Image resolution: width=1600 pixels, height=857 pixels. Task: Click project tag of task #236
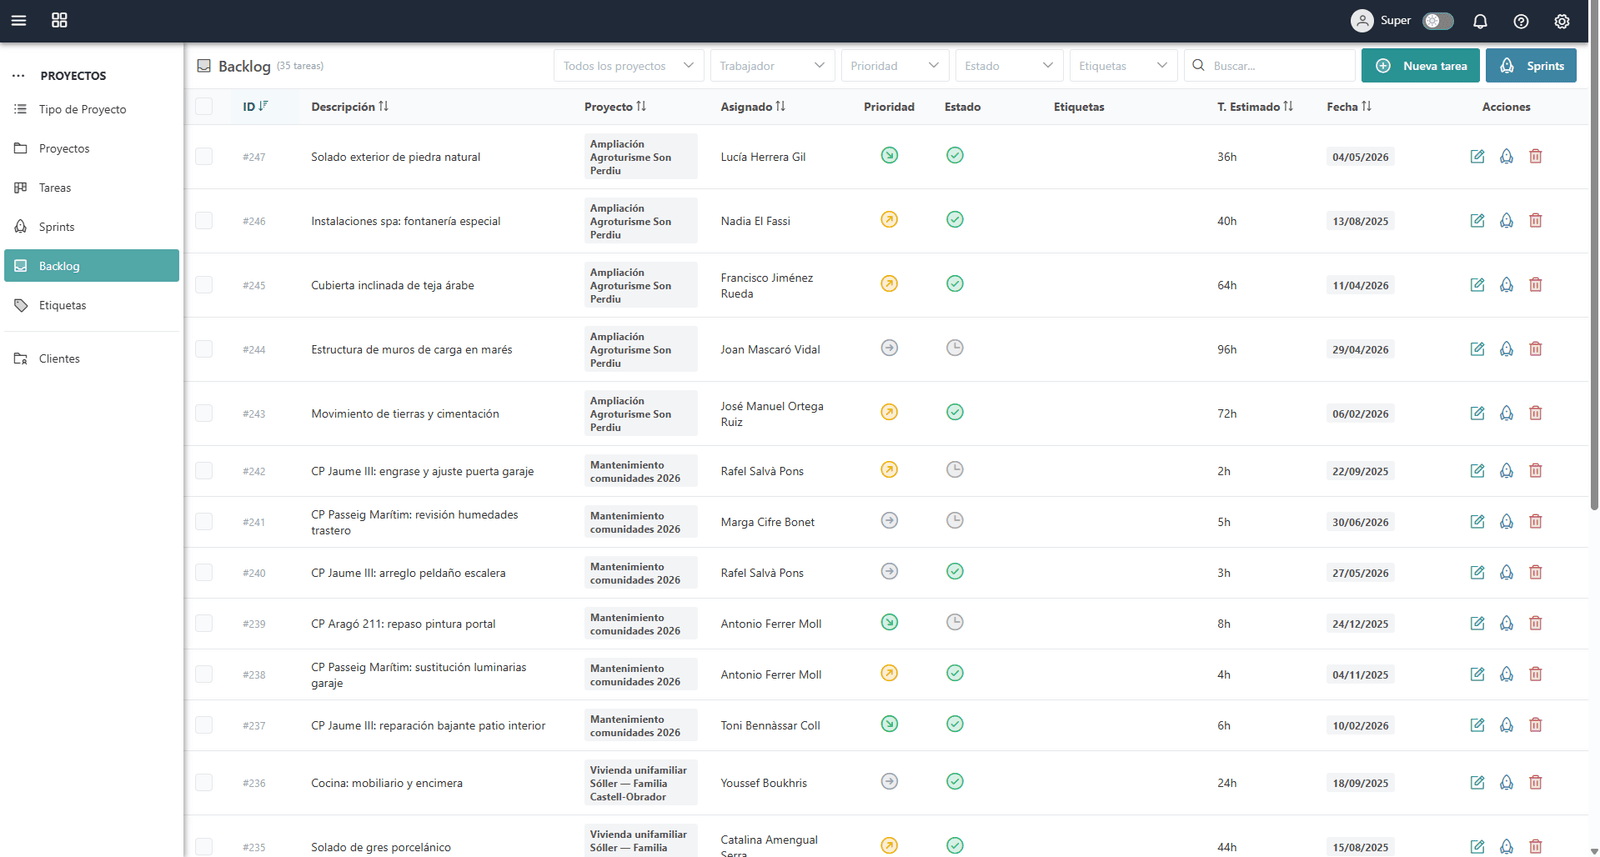click(640, 783)
